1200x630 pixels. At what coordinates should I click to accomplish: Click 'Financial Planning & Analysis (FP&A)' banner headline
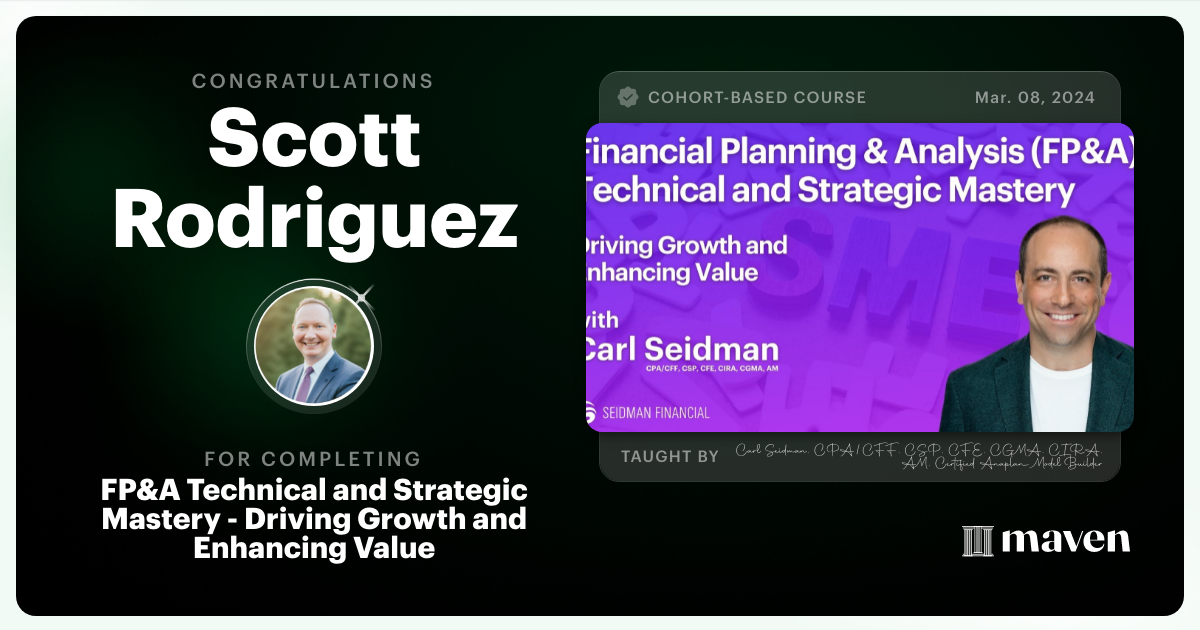tap(860, 153)
